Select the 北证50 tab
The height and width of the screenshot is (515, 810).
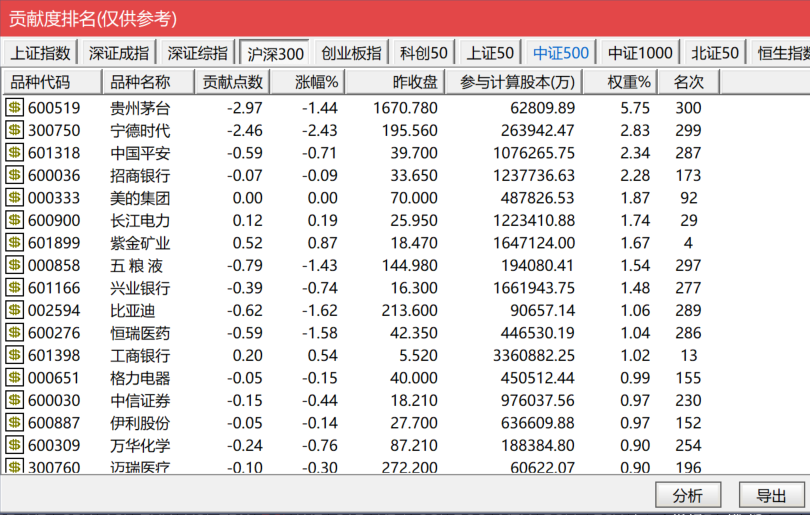click(715, 53)
